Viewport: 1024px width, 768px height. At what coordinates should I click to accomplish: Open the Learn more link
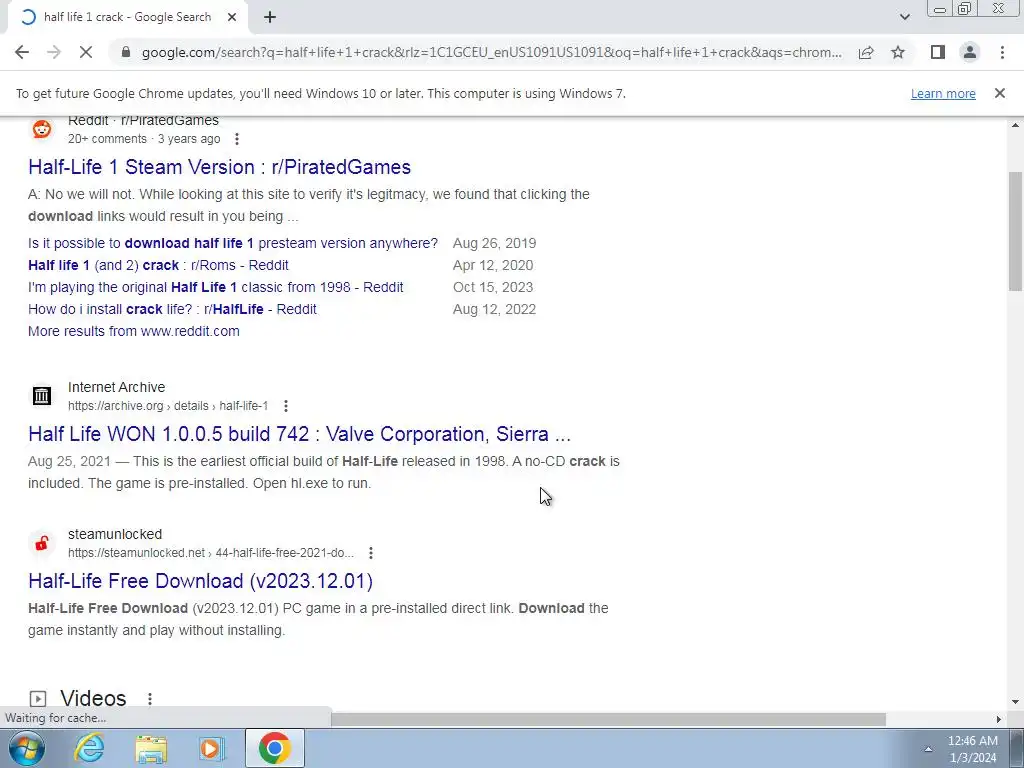(943, 93)
